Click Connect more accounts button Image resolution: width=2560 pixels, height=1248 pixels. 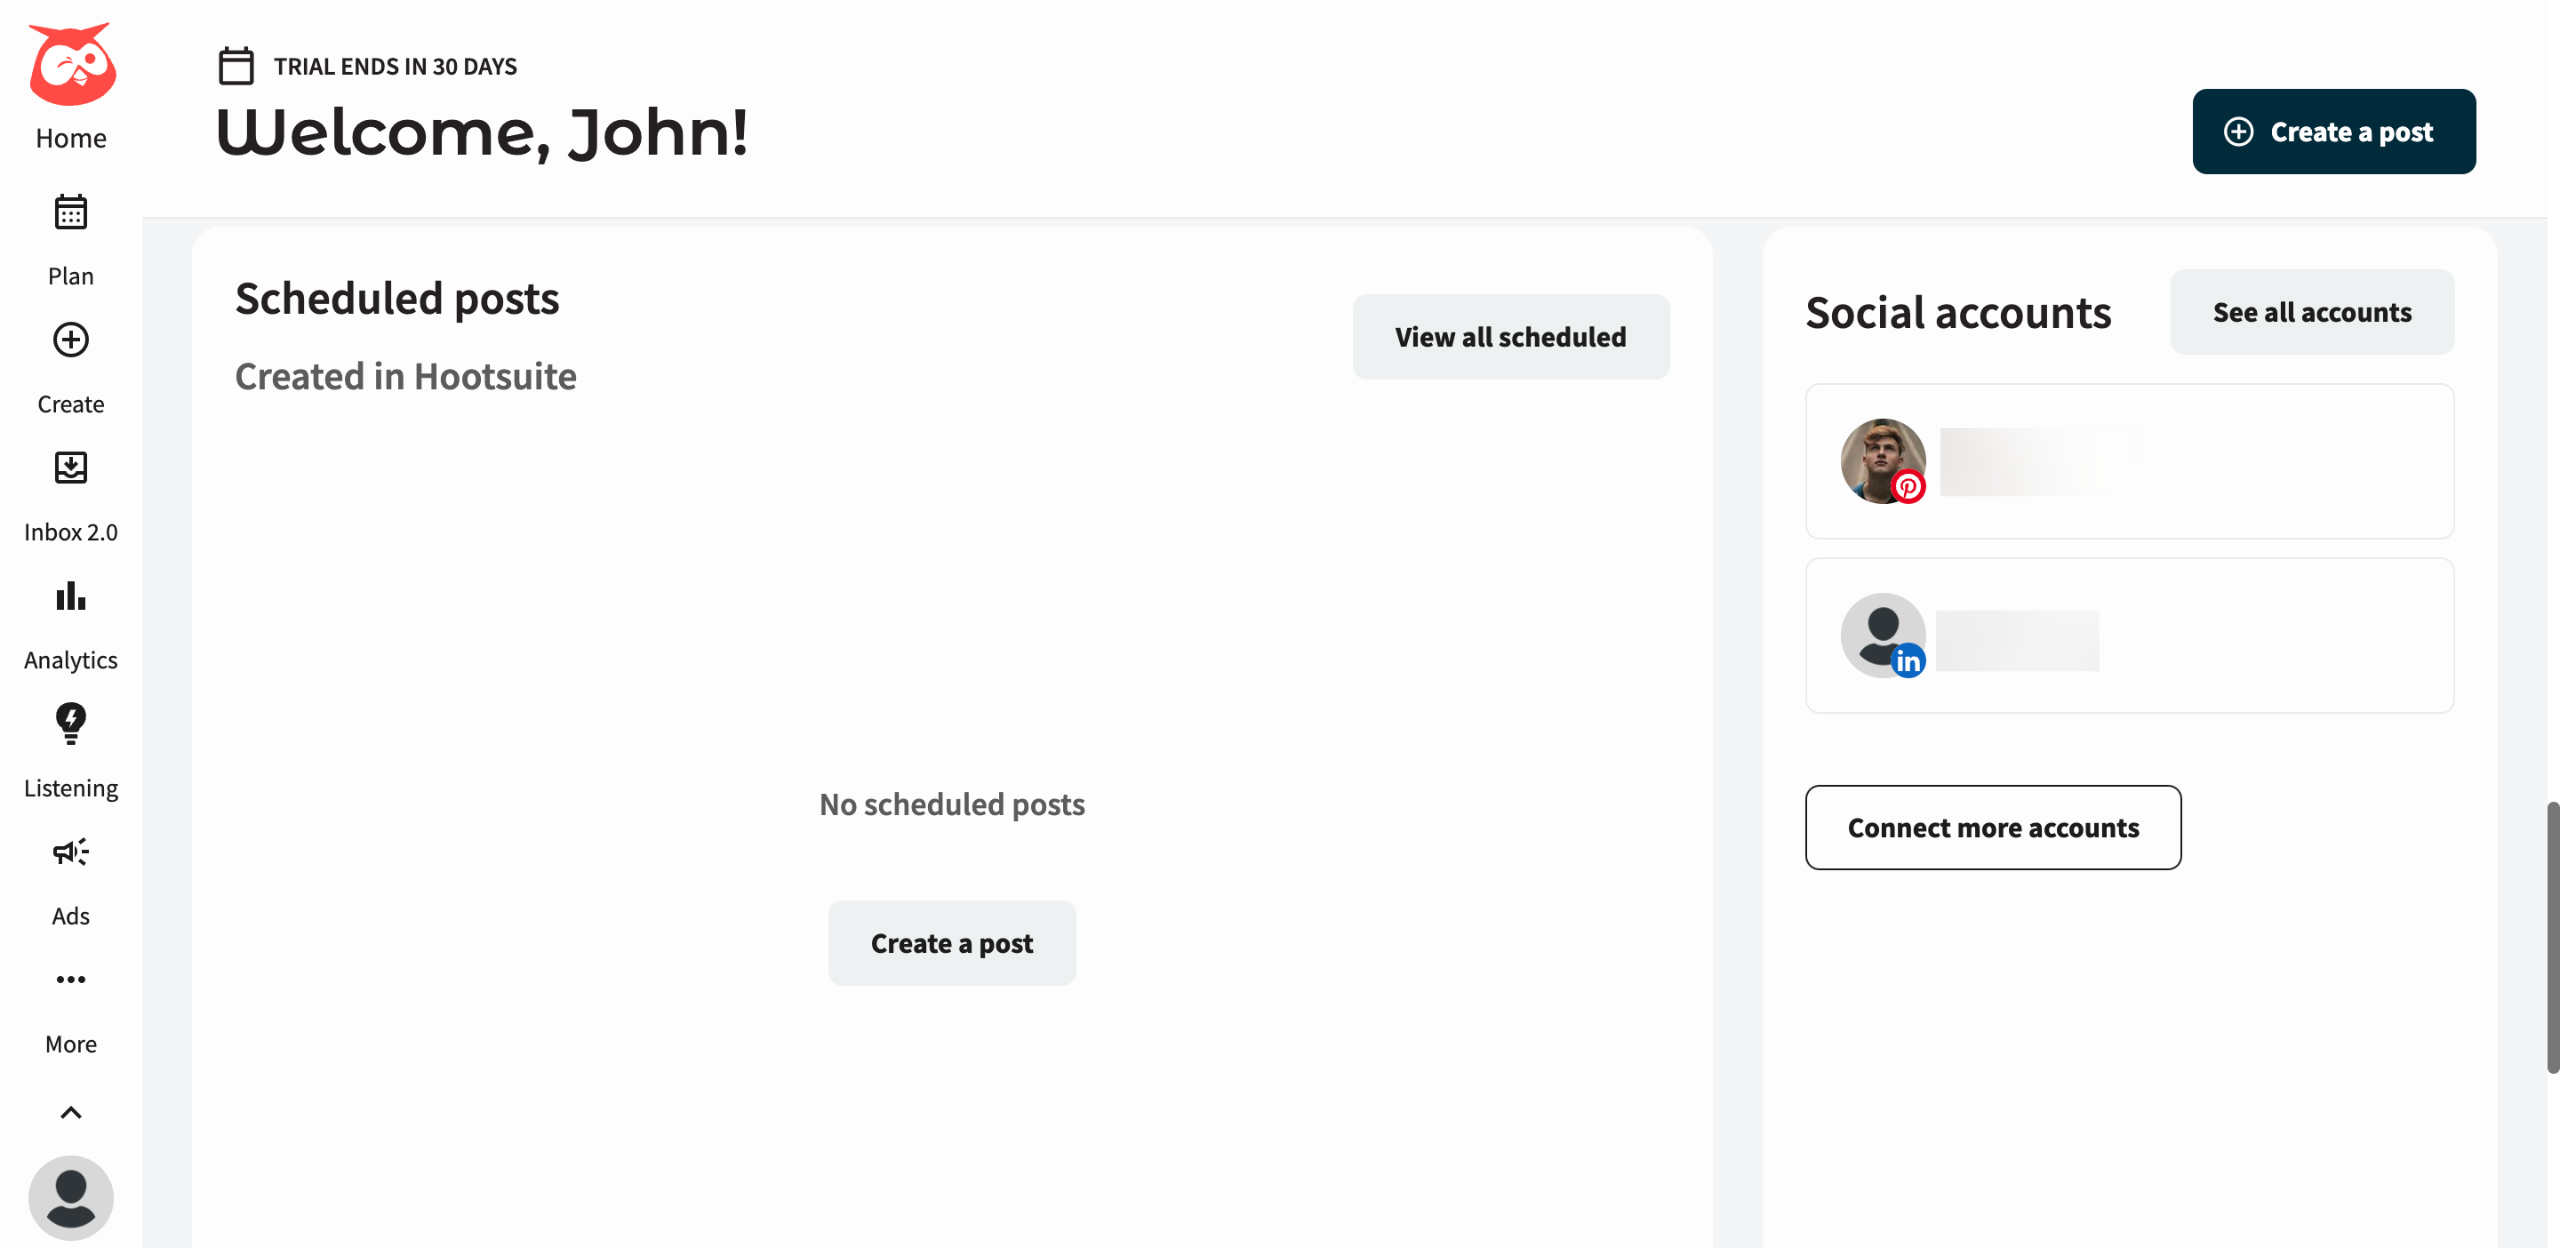[x=1992, y=828]
